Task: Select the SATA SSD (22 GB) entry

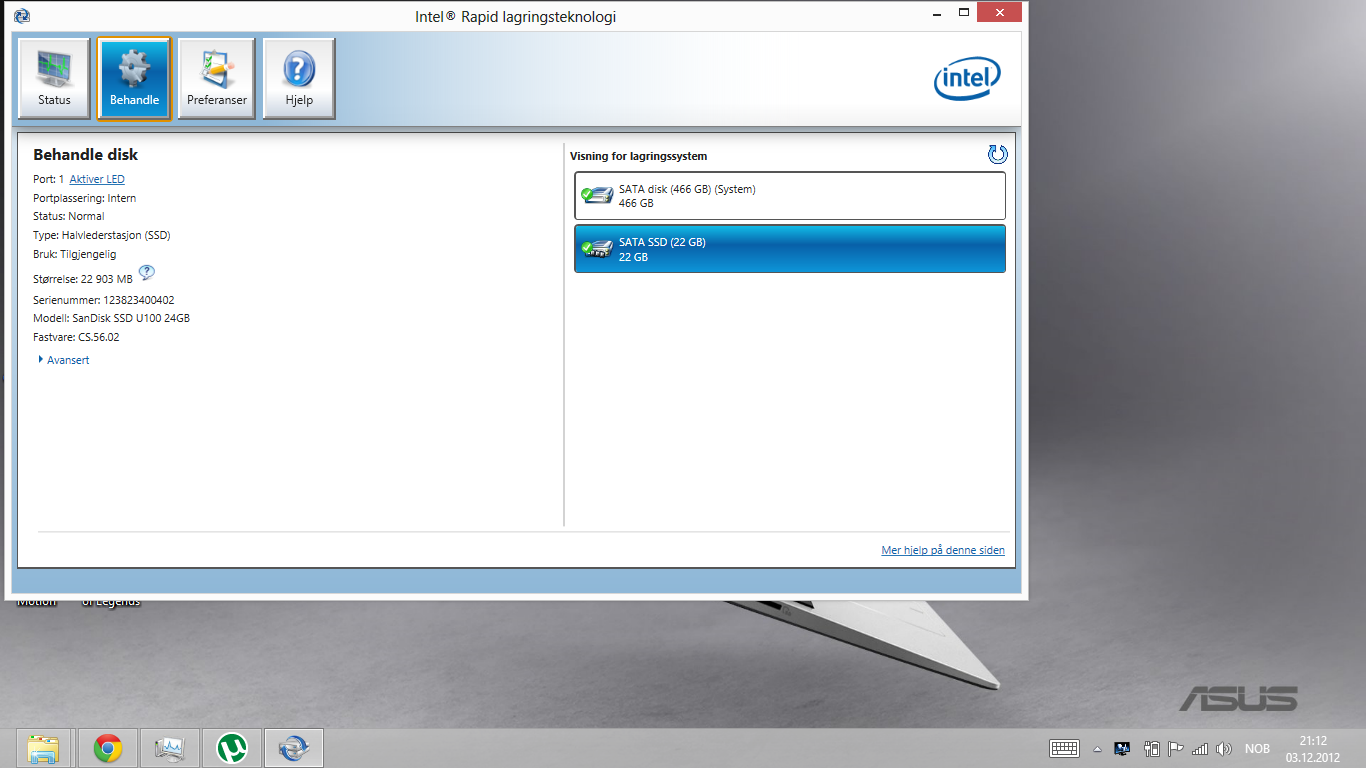Action: click(x=790, y=249)
